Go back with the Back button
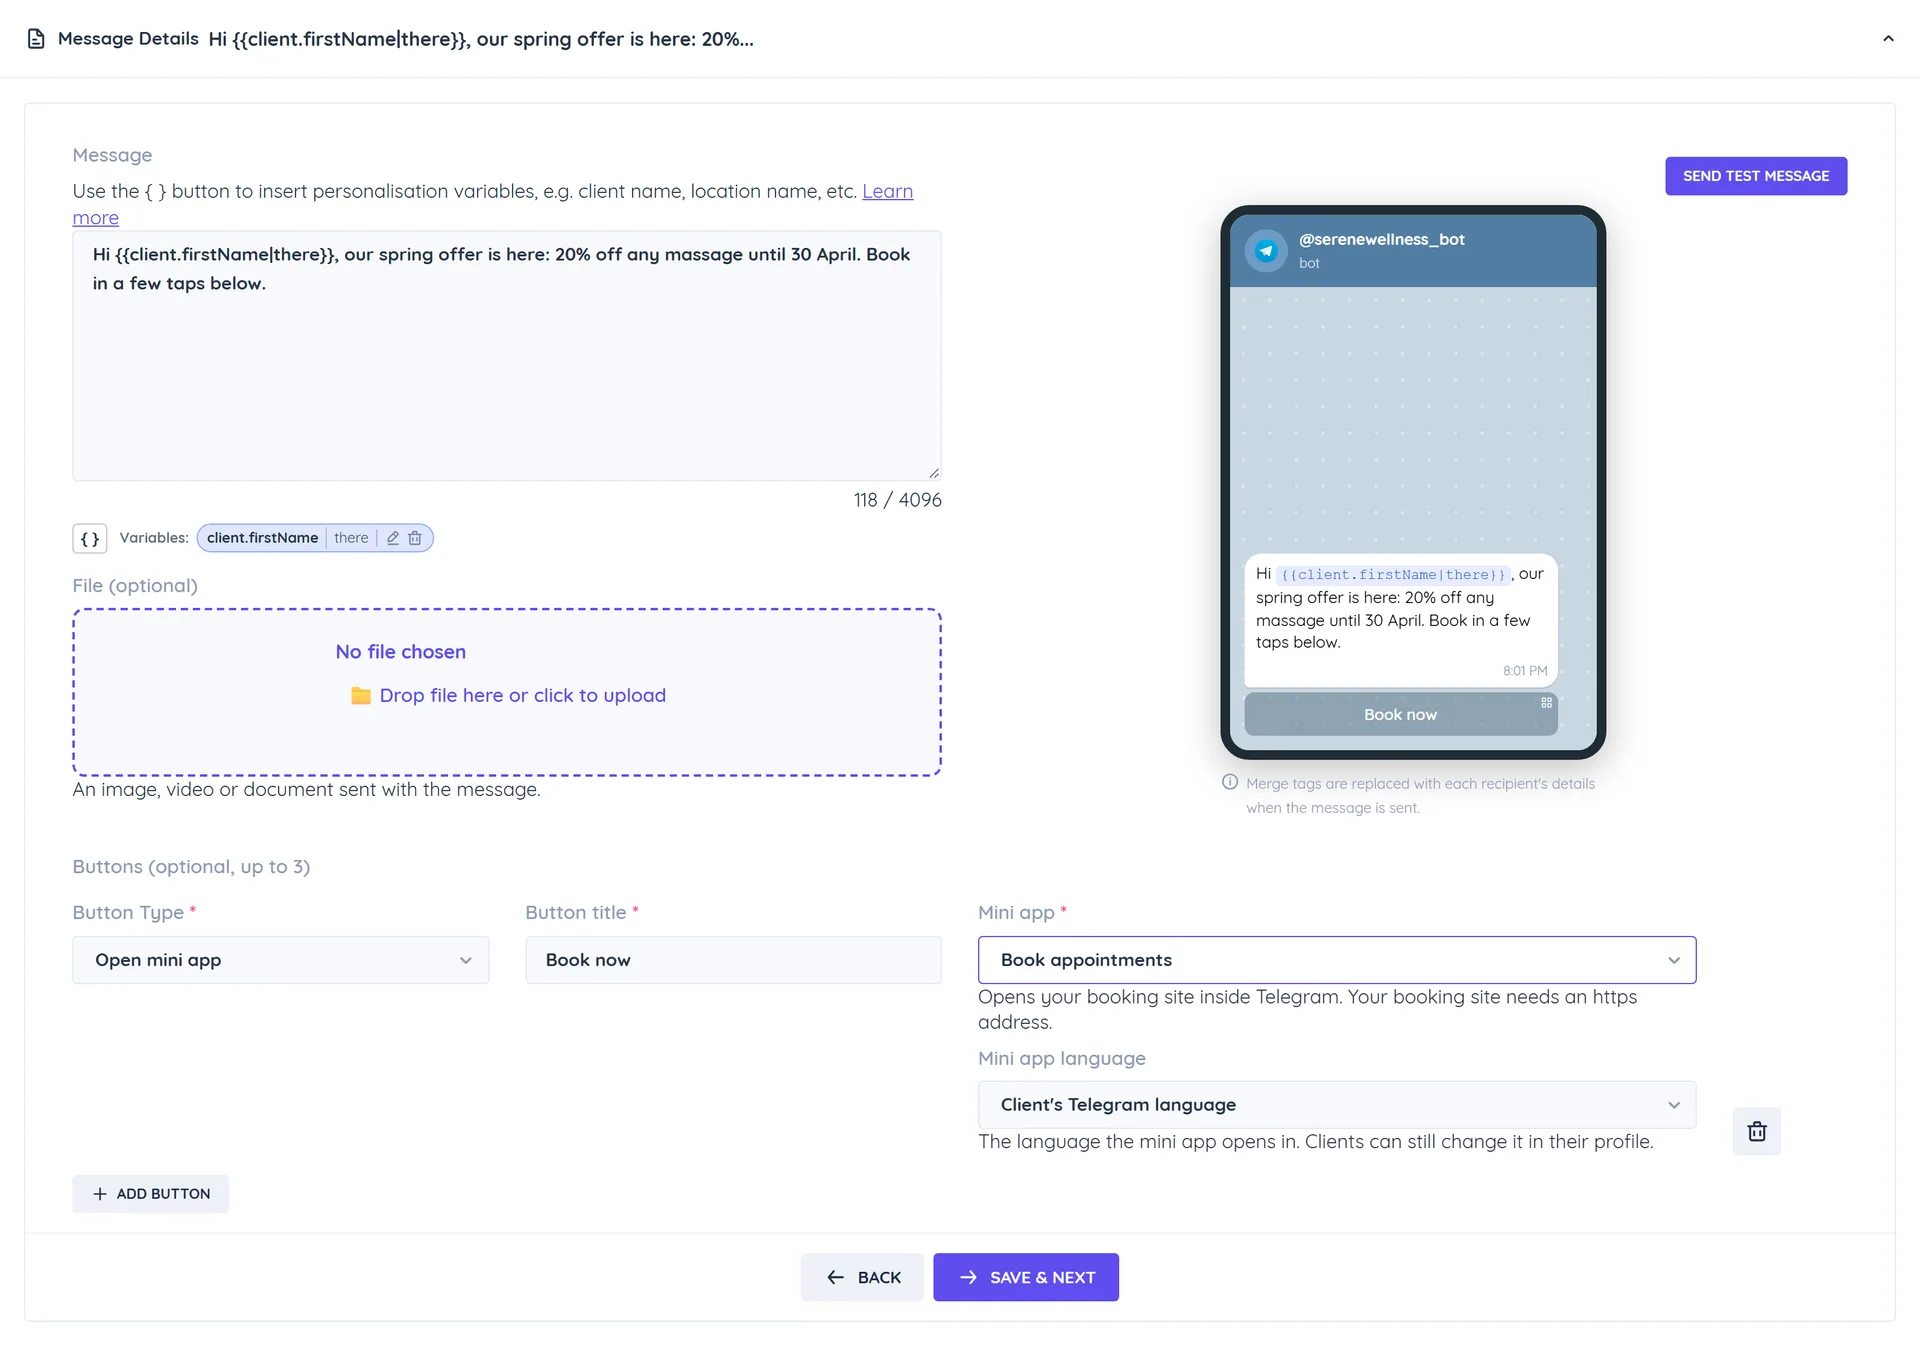 tap(863, 1277)
